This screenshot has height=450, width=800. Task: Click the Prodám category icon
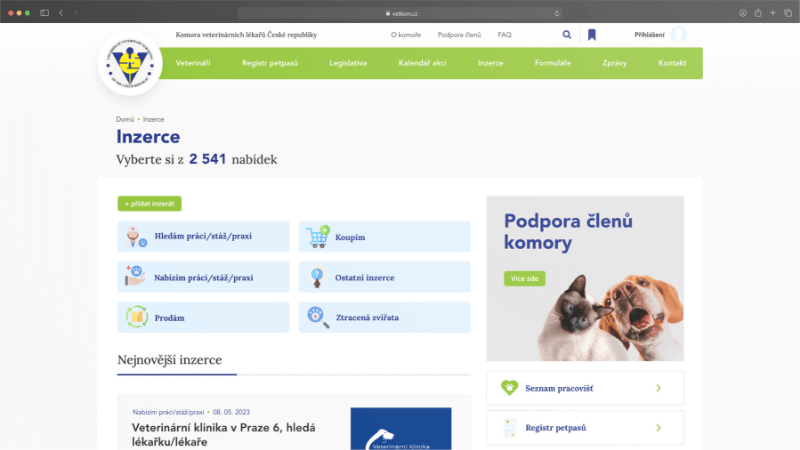[136, 317]
